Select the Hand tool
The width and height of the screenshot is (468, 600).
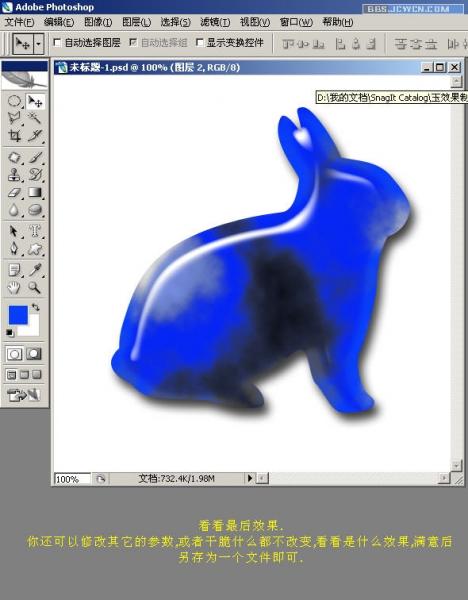tap(15, 287)
